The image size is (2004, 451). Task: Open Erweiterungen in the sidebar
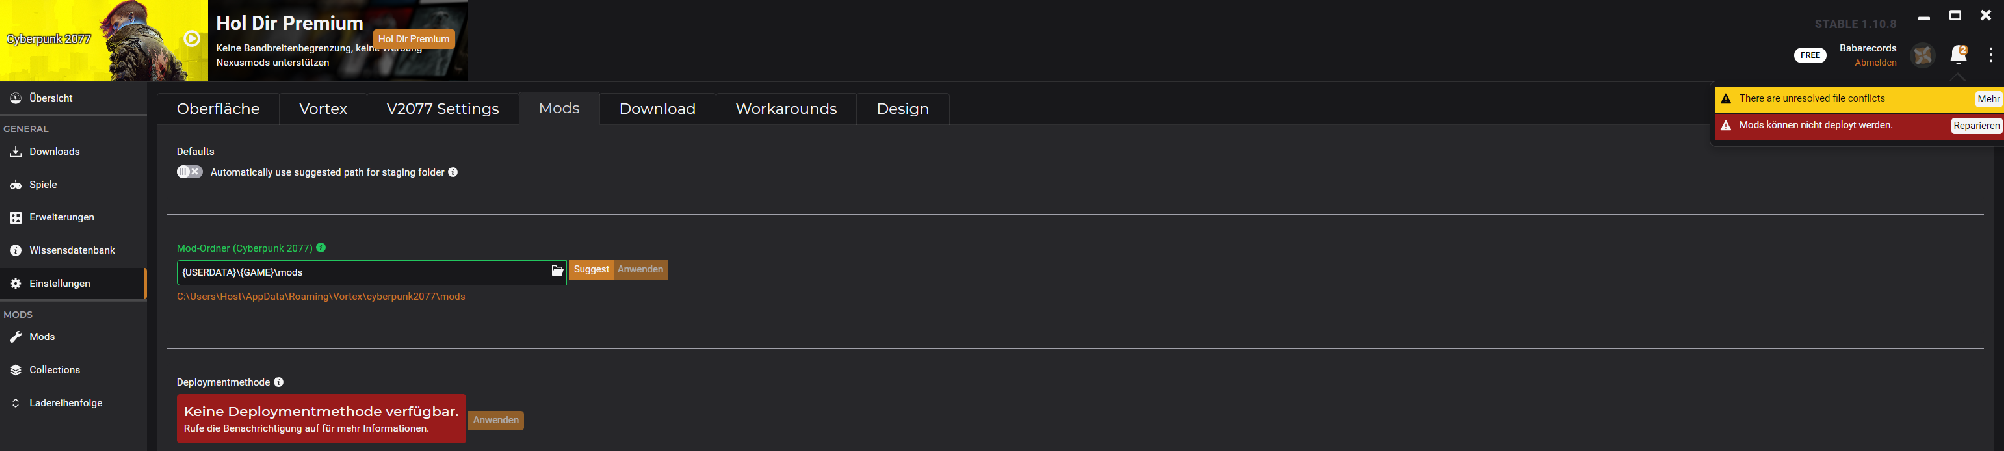pyautogui.click(x=61, y=217)
